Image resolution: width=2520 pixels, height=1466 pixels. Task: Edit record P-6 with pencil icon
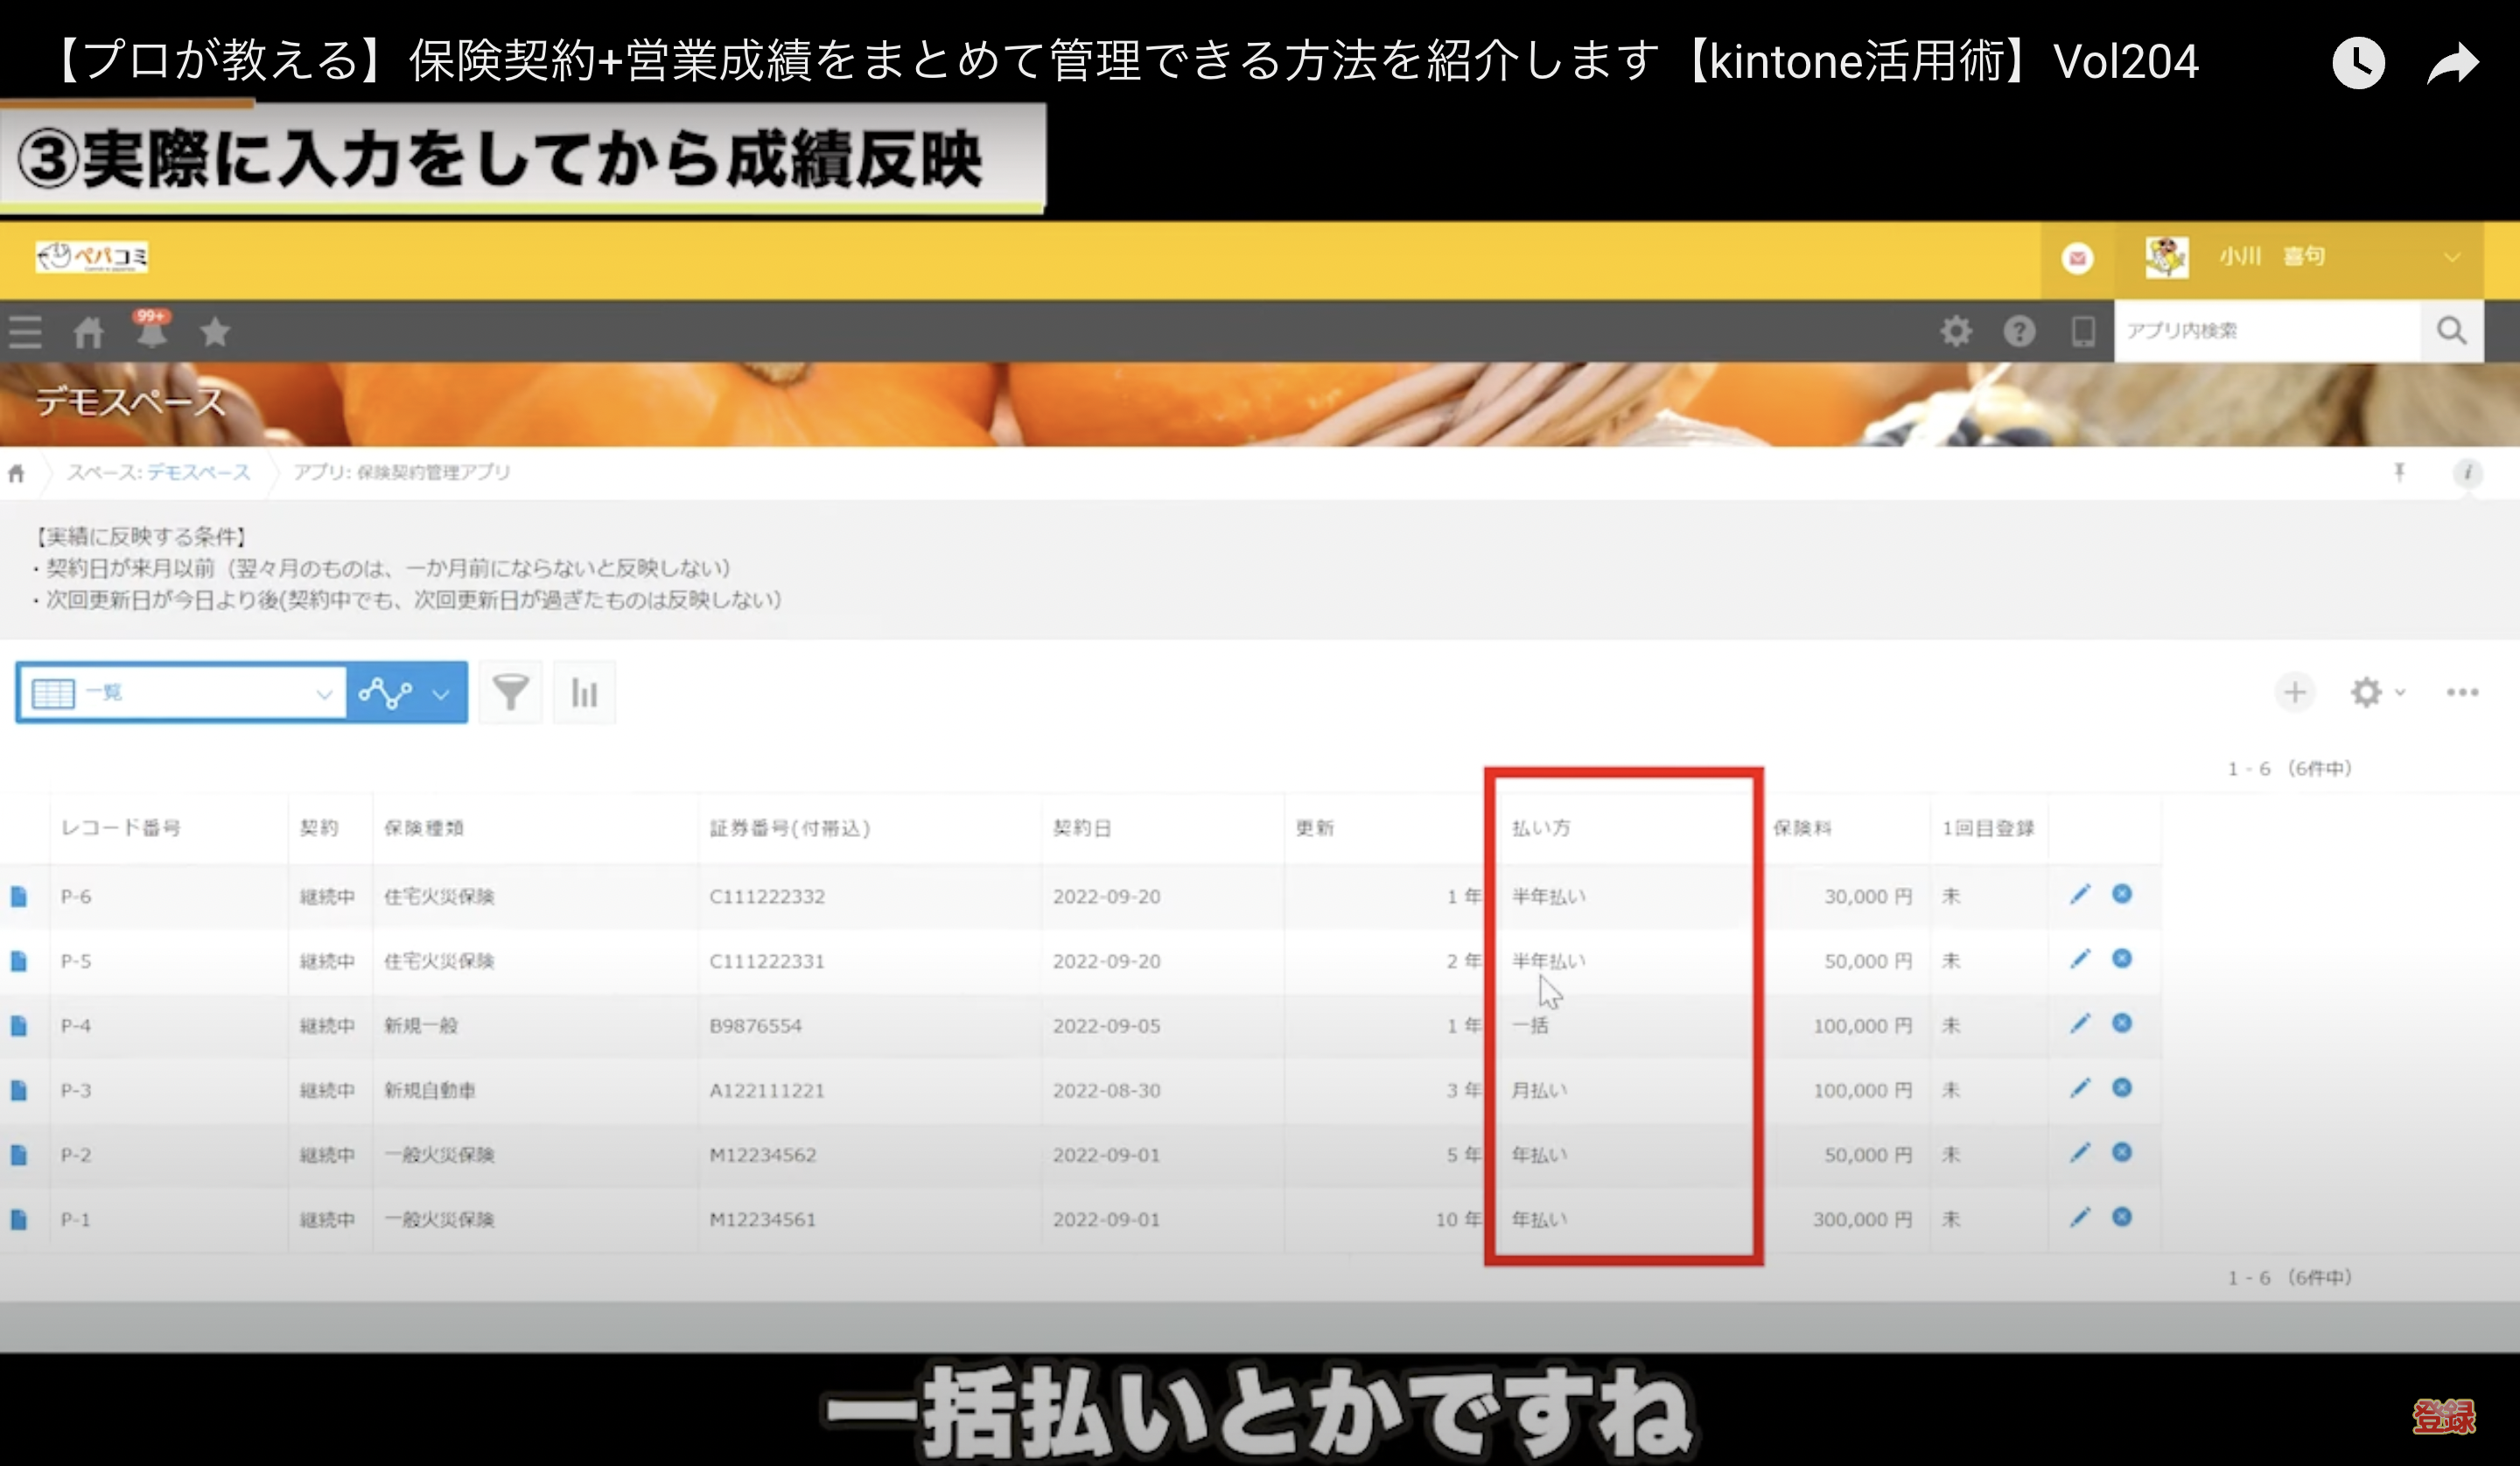[2080, 895]
